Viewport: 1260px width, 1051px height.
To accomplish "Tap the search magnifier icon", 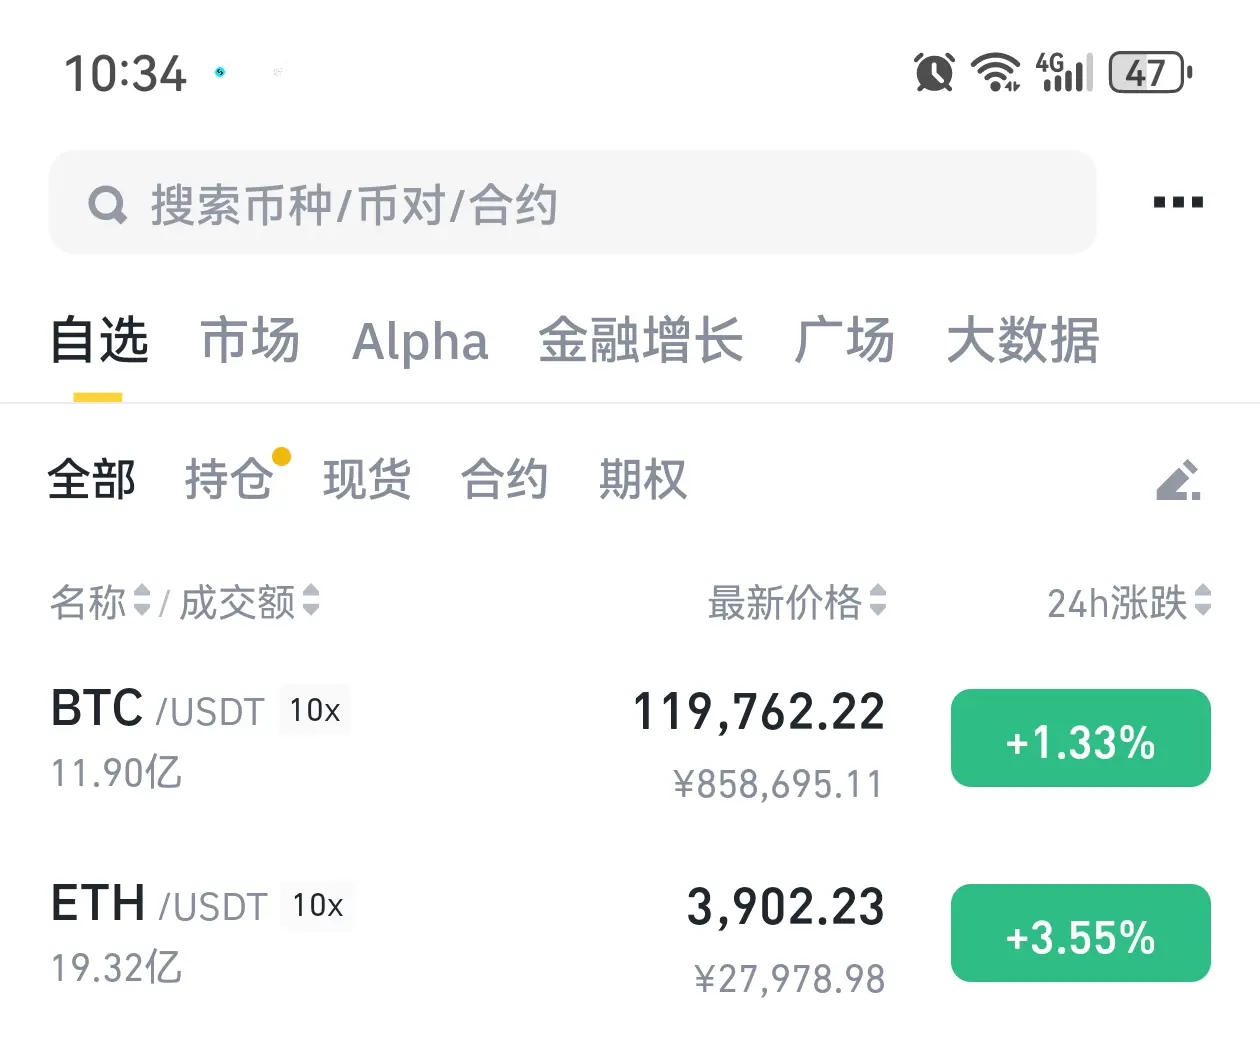I will 108,205.
